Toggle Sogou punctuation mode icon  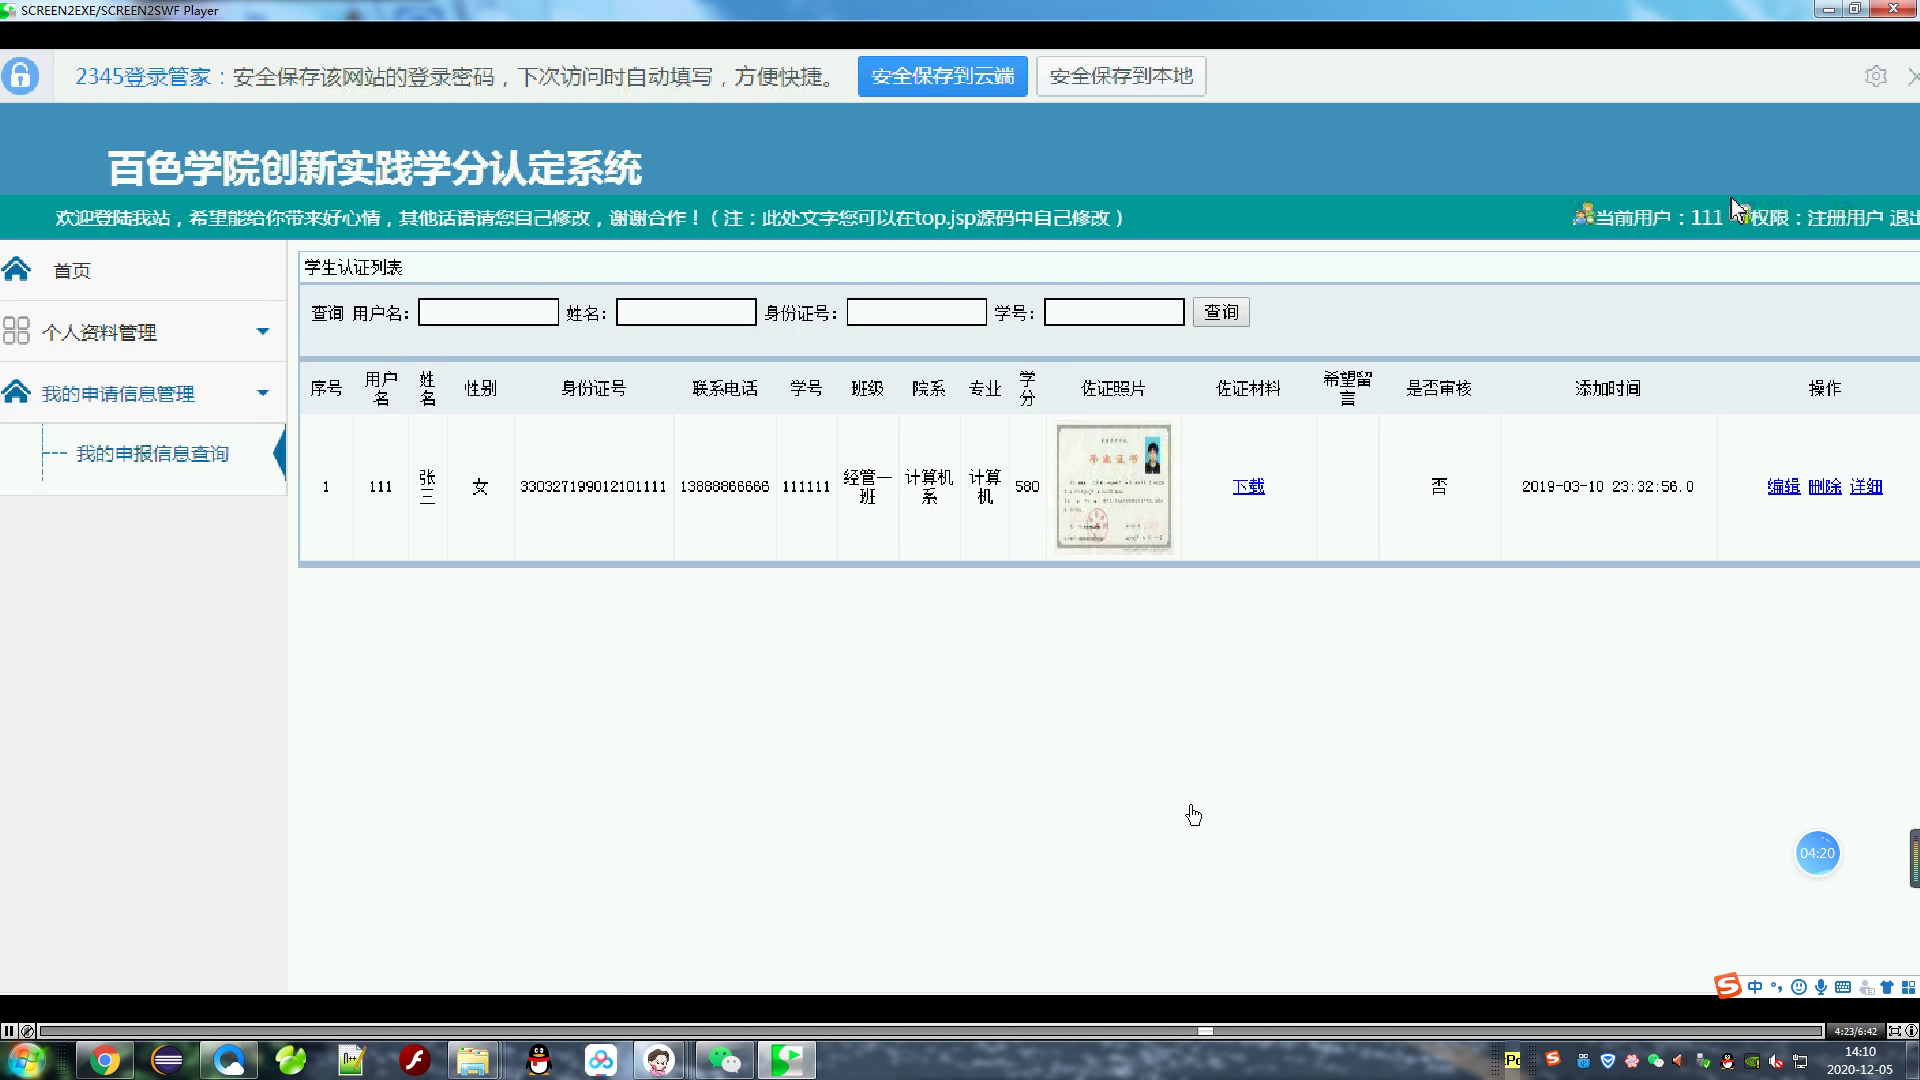point(1777,987)
